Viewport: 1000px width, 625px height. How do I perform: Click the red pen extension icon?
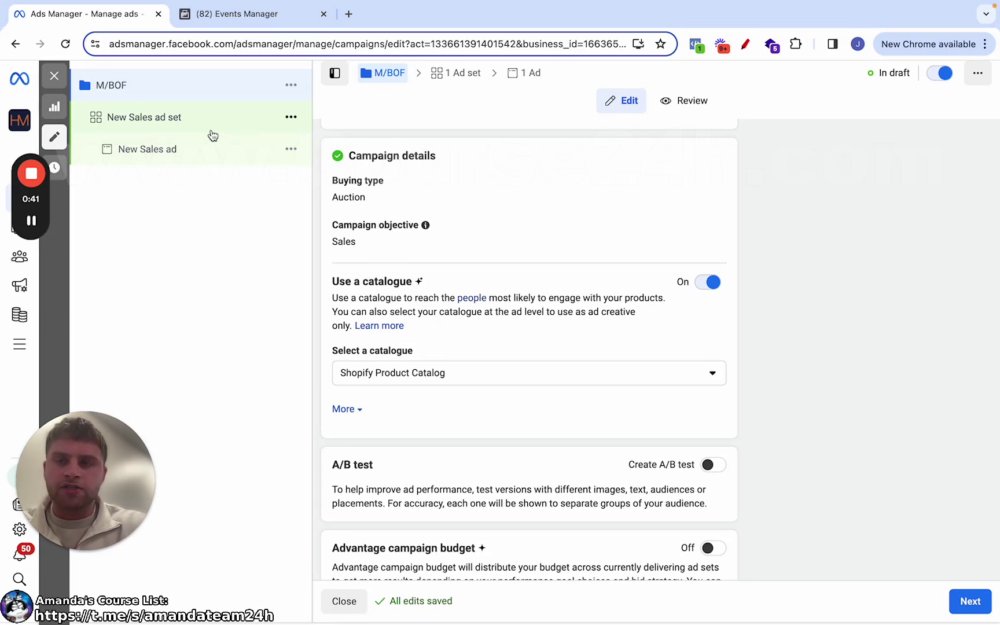[x=746, y=44]
